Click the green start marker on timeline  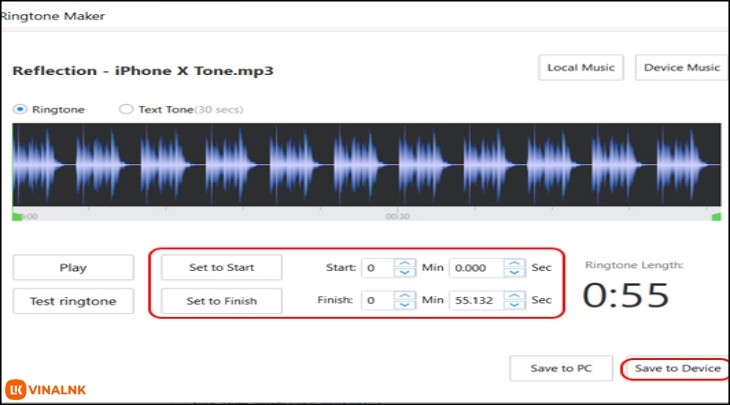click(17, 215)
